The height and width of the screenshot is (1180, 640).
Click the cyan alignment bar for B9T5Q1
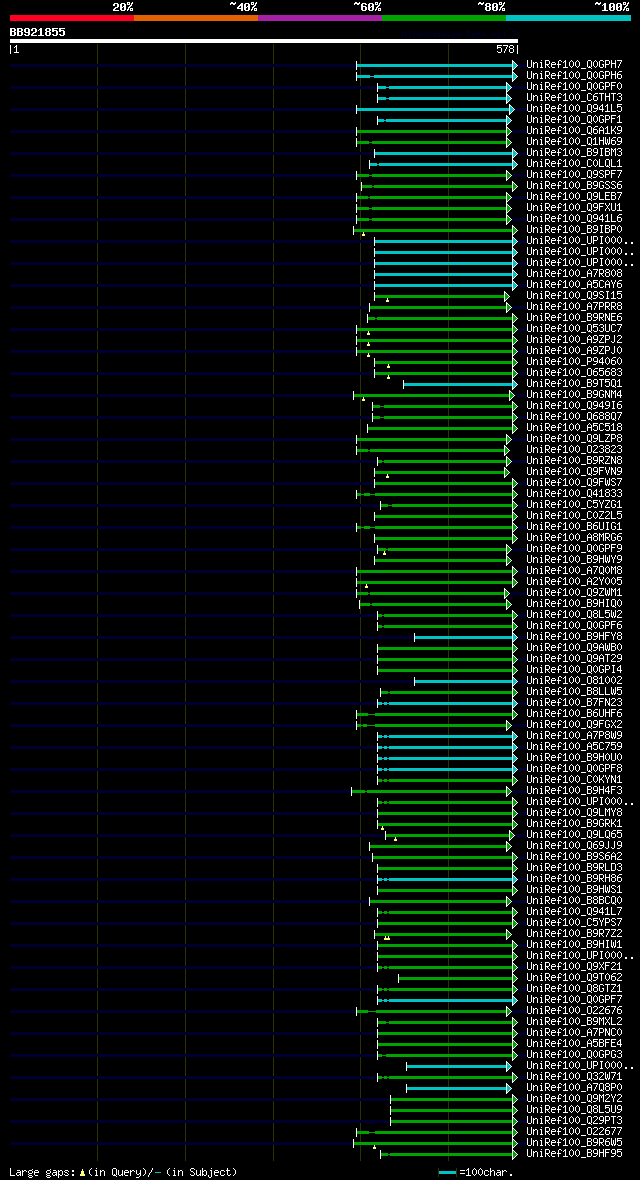point(459,384)
